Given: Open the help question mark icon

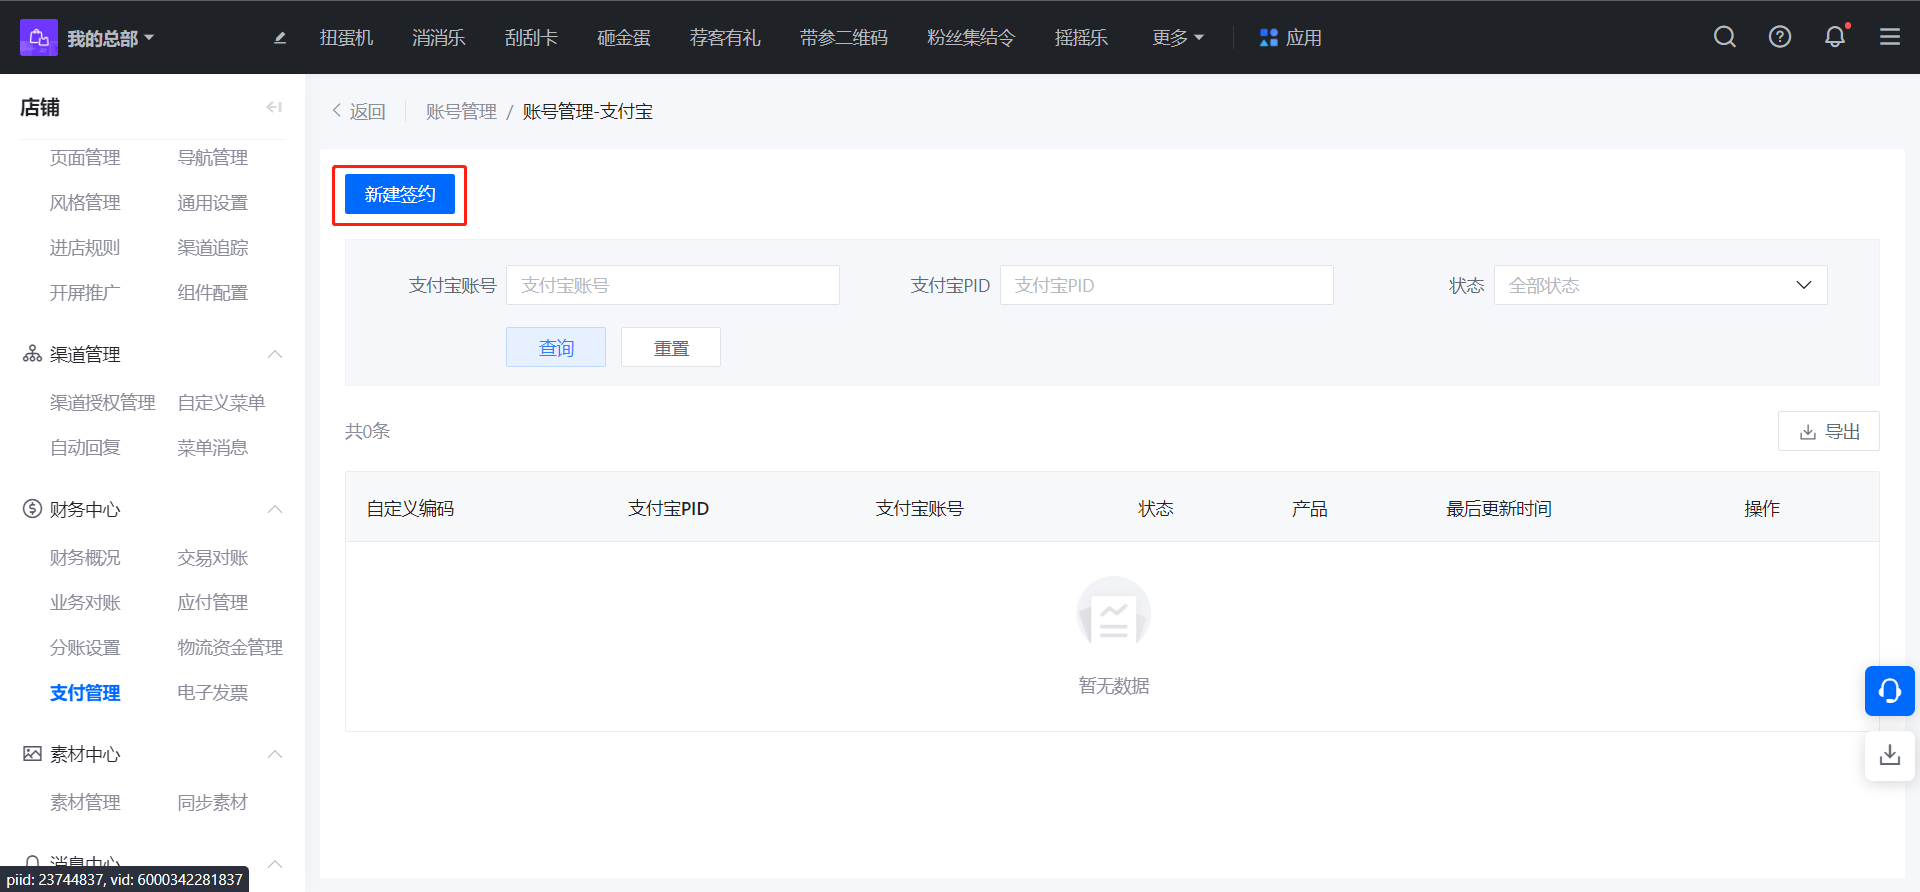Looking at the screenshot, I should [x=1779, y=37].
